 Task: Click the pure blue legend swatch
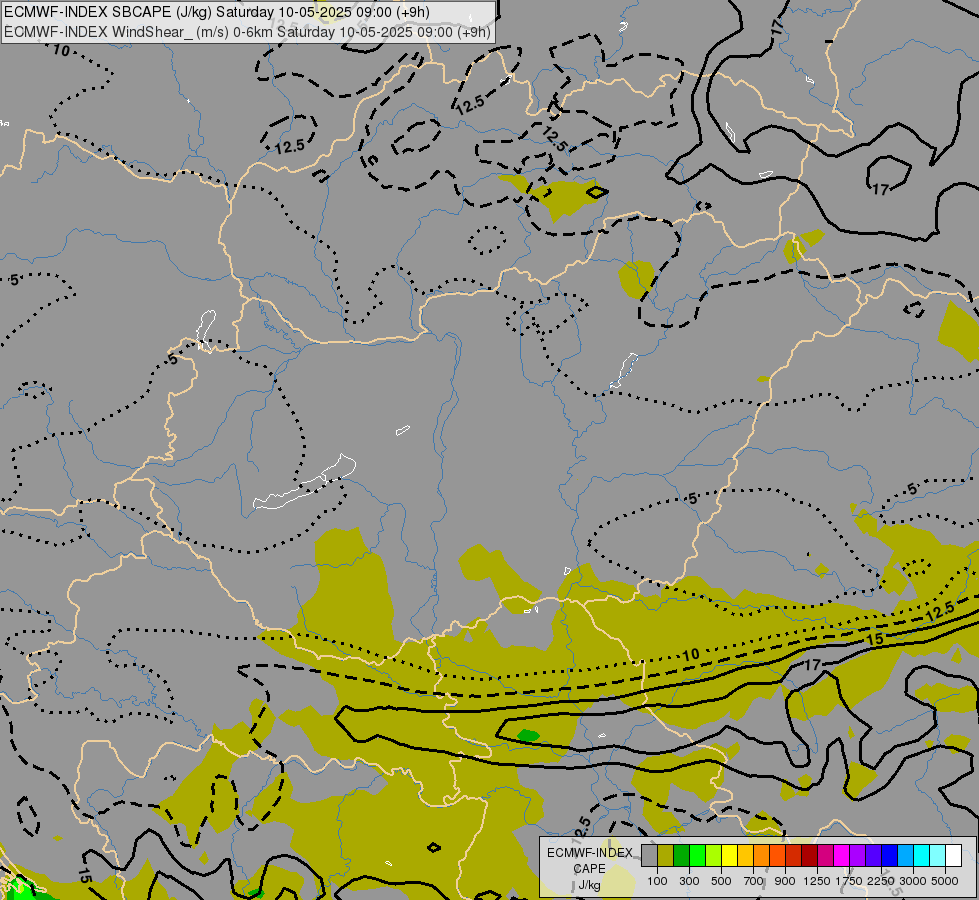890,855
